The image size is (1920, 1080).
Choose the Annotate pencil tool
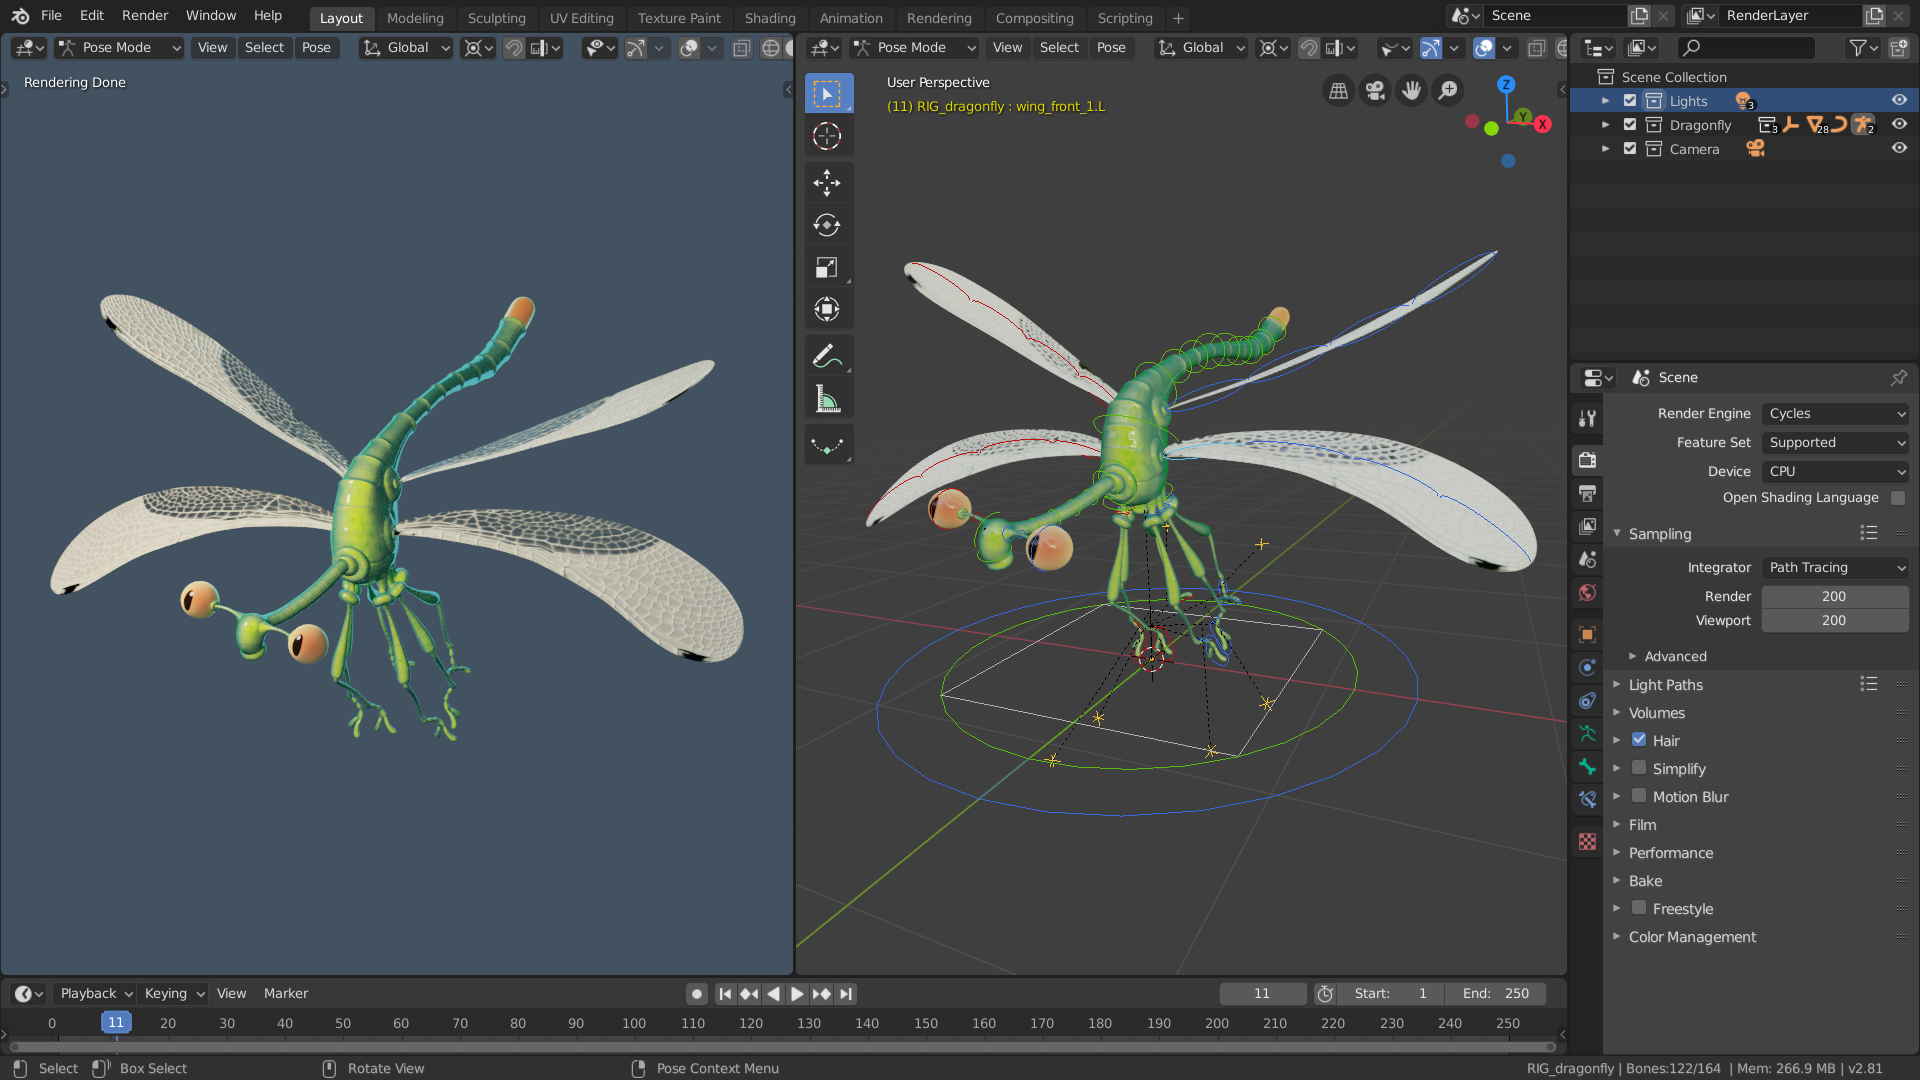pos(827,356)
